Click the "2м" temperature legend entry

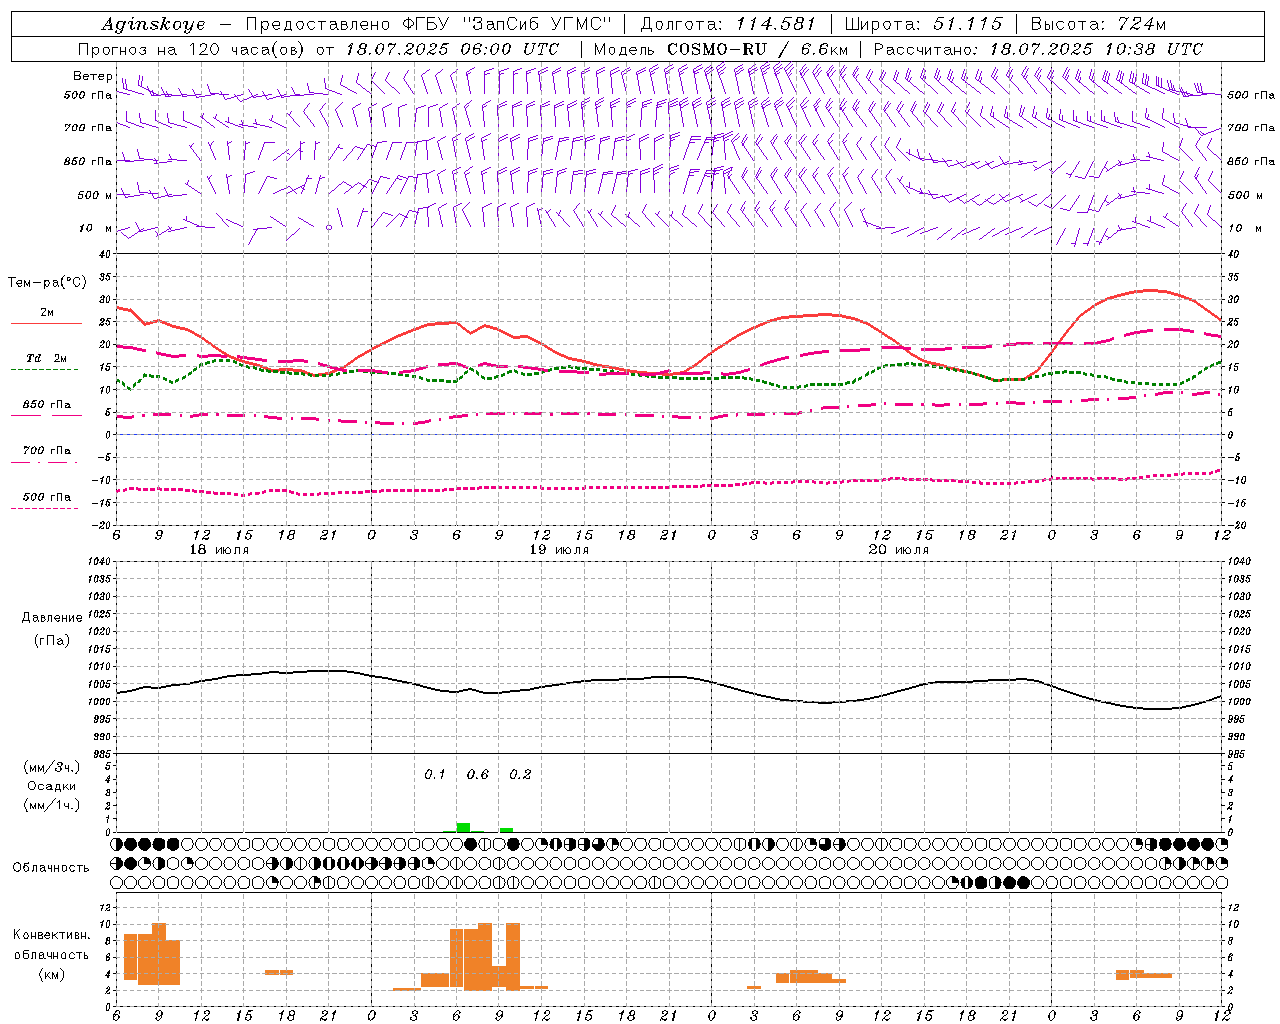click(x=47, y=313)
